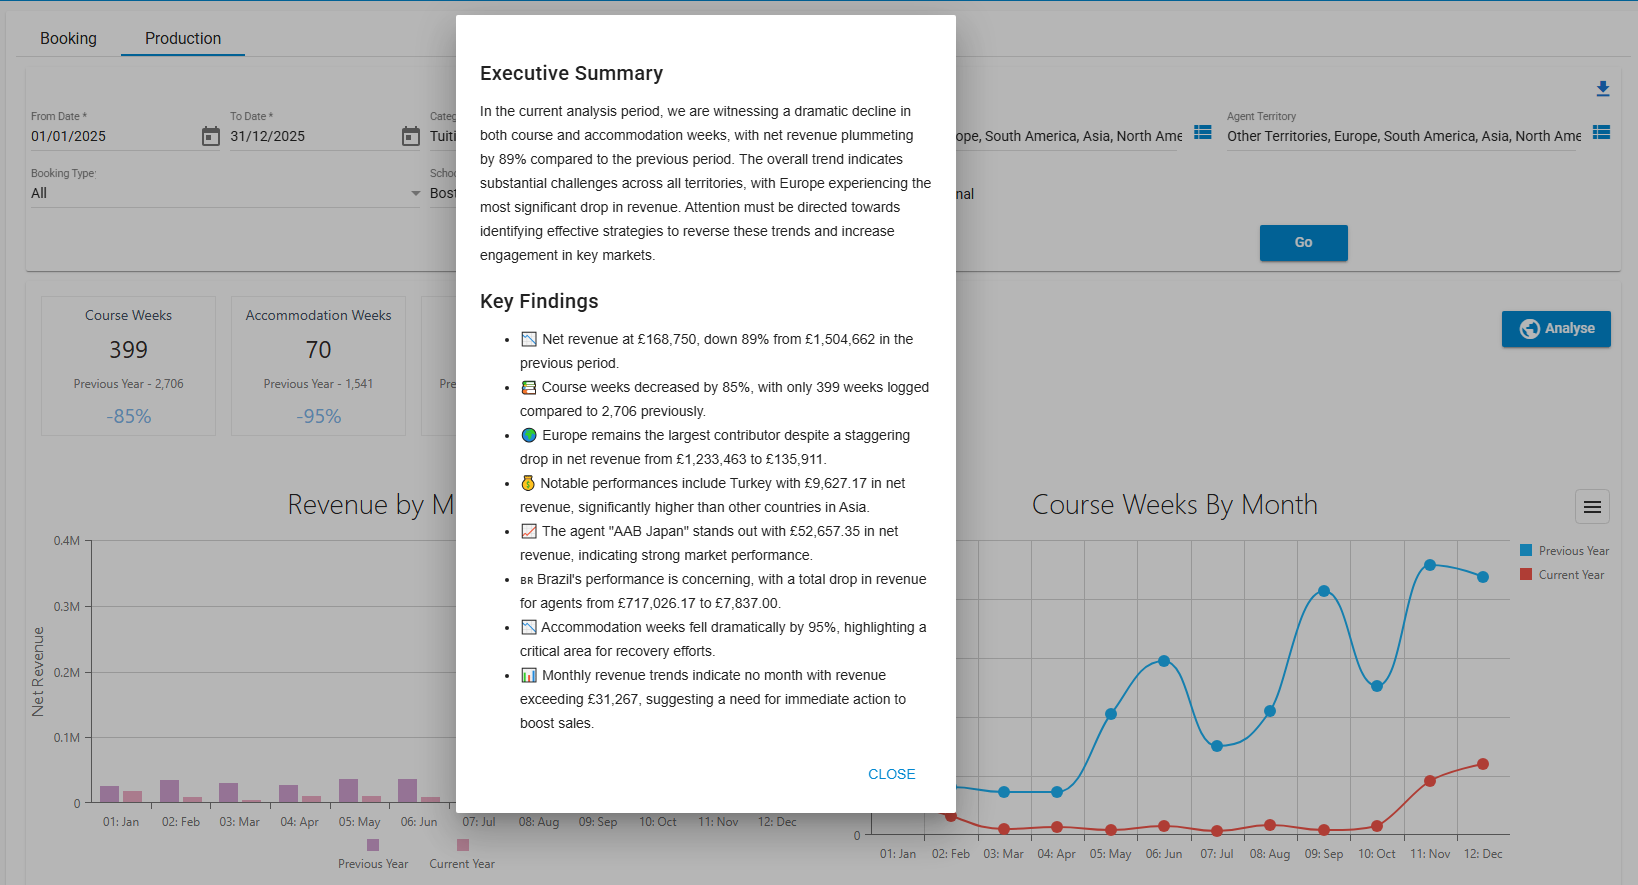Viewport: 1638px width, 885px height.
Task: Click the Go button
Action: click(x=1303, y=242)
